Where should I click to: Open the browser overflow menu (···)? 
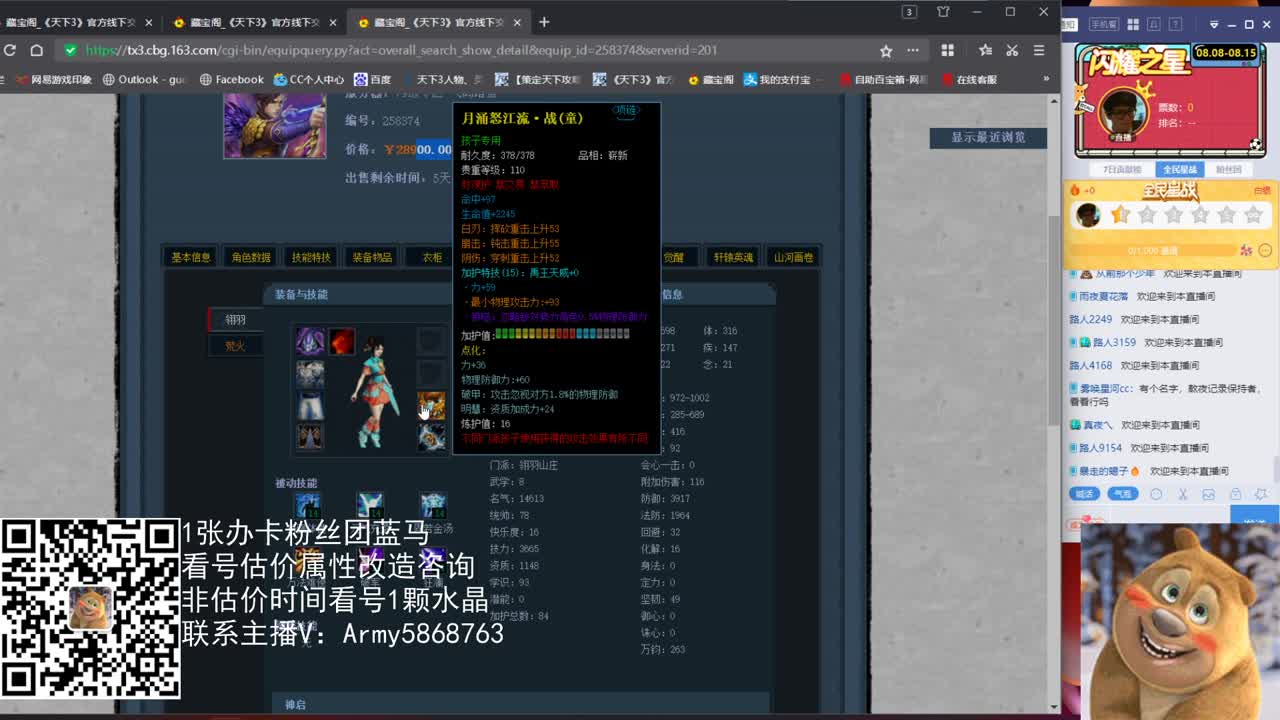912,49
